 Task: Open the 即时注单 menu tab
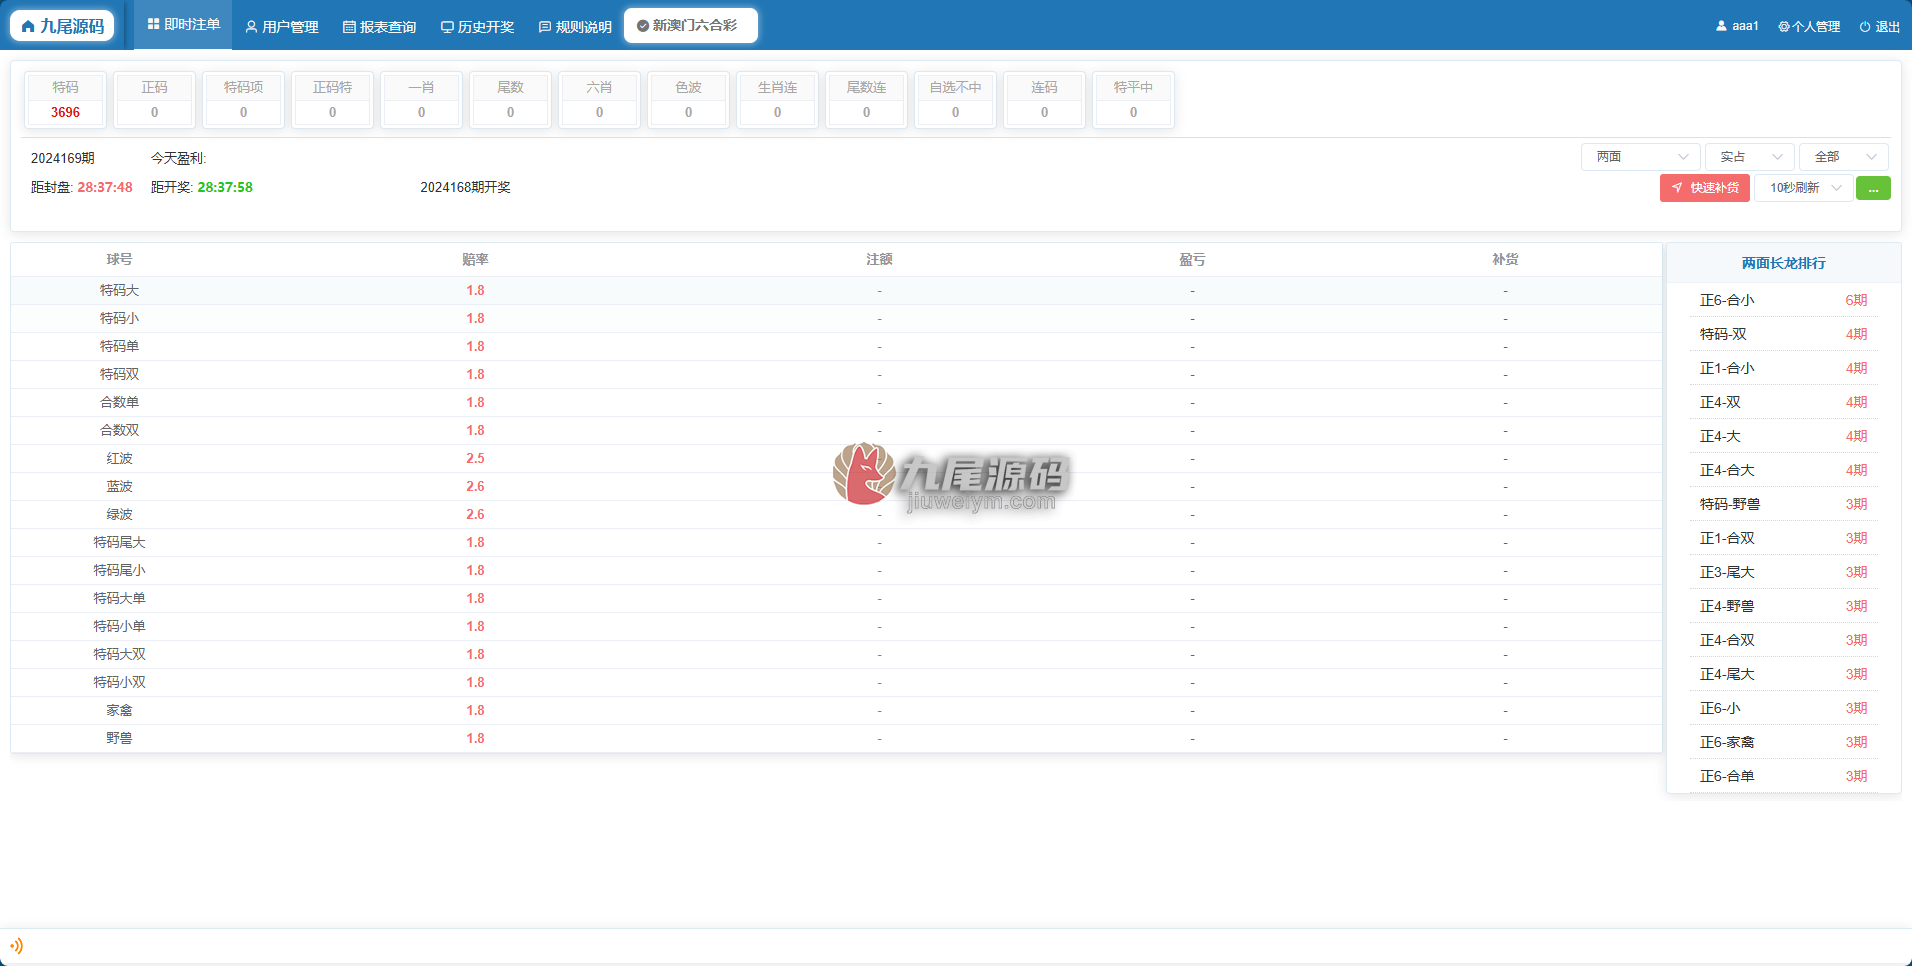pyautogui.click(x=184, y=25)
